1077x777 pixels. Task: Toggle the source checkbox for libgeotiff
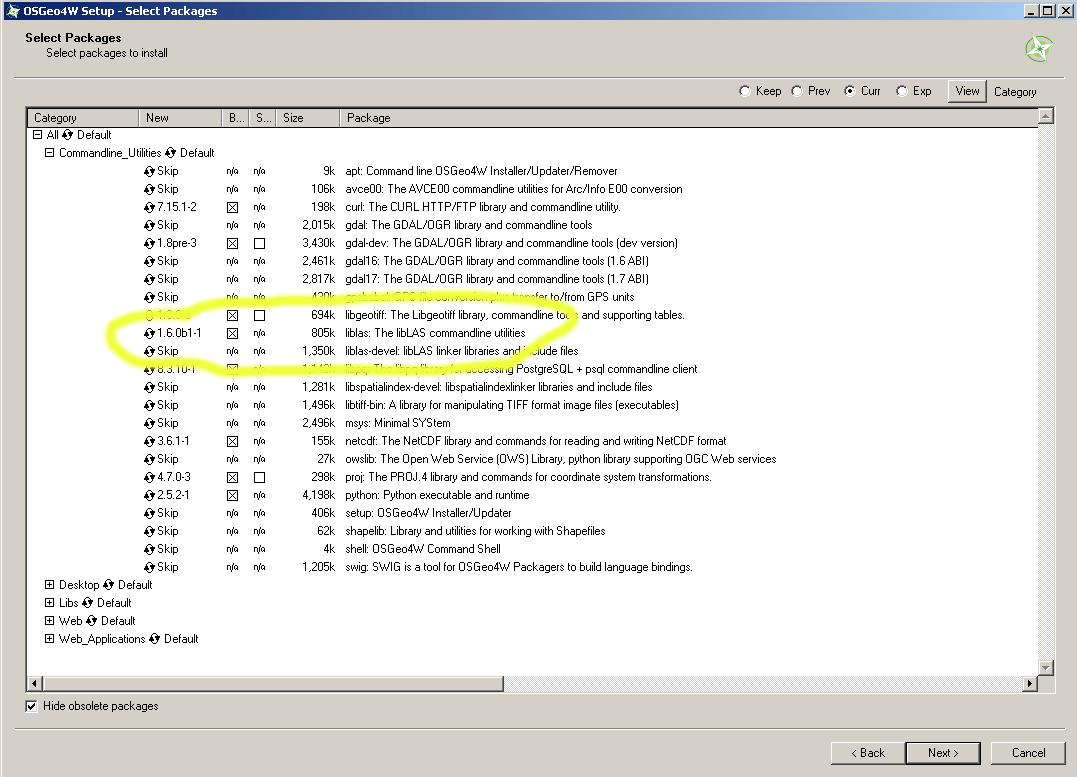click(259, 315)
